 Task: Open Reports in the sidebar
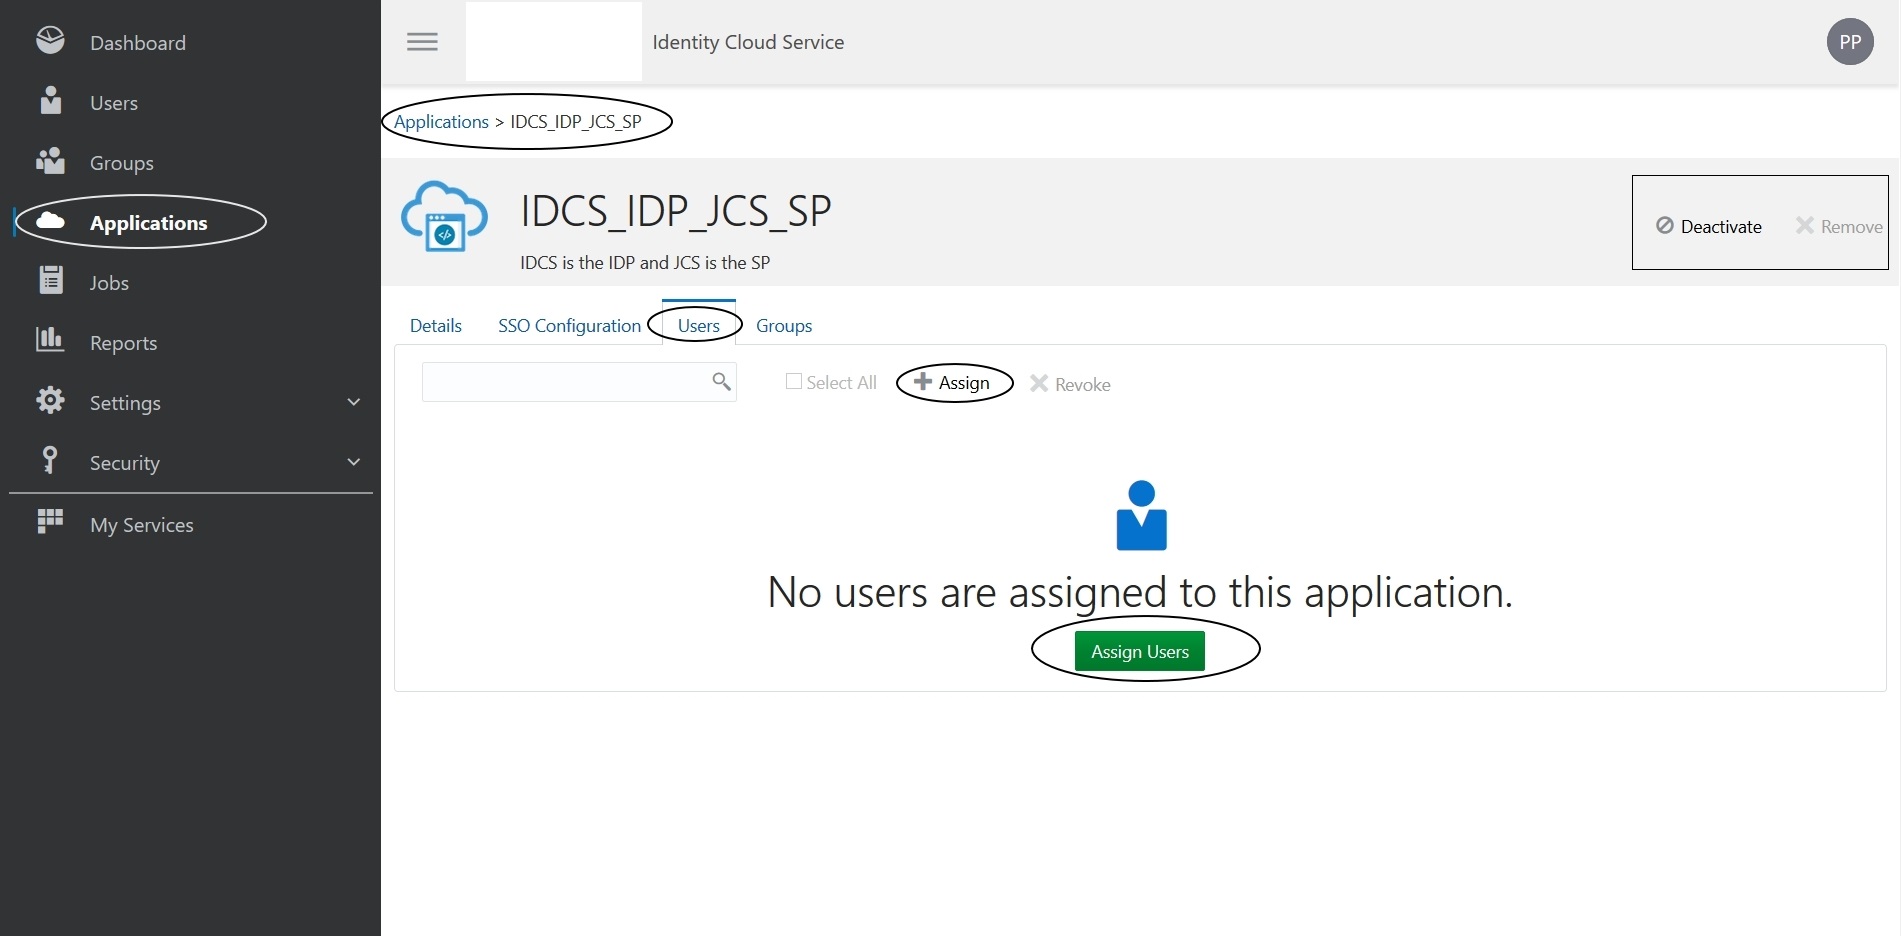click(x=124, y=343)
